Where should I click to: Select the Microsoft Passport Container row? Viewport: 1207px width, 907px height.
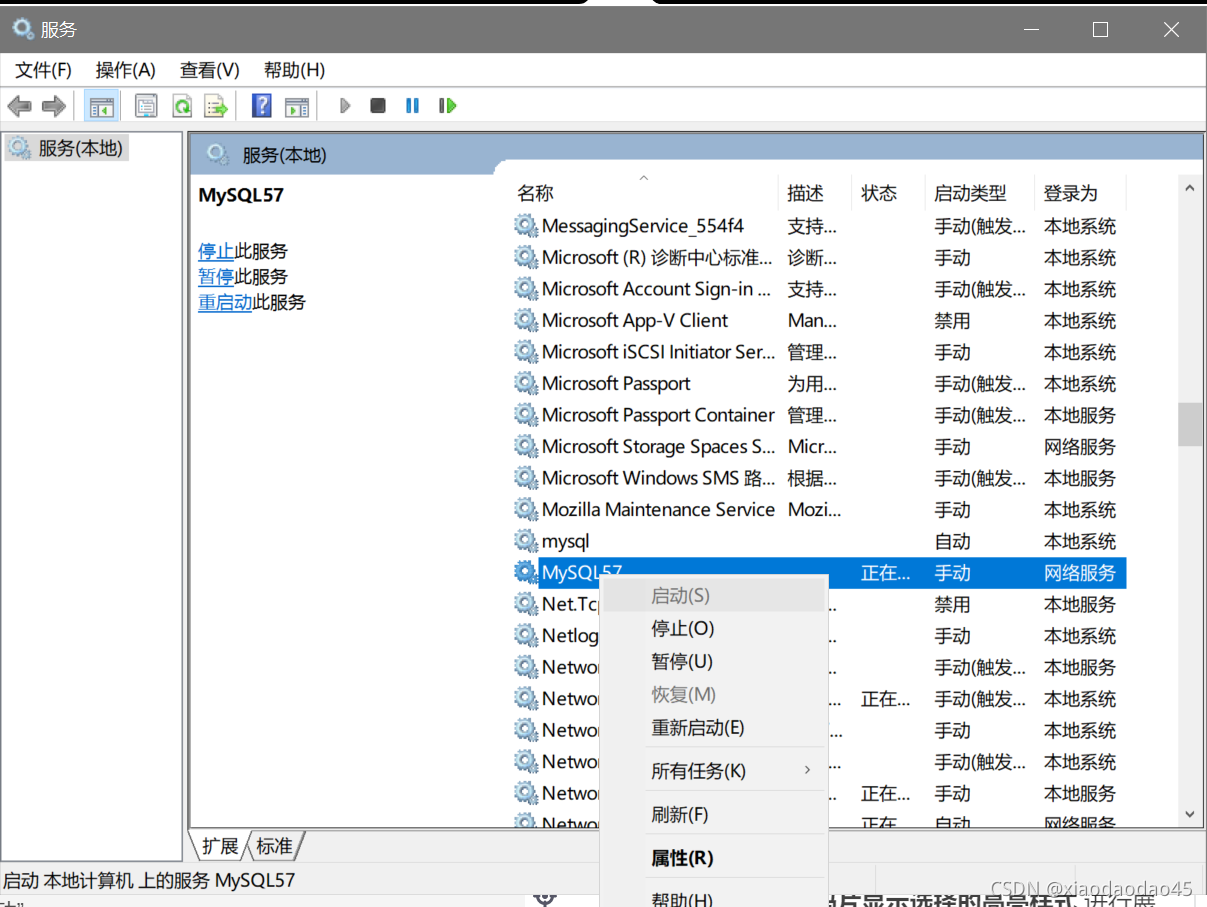click(x=819, y=415)
